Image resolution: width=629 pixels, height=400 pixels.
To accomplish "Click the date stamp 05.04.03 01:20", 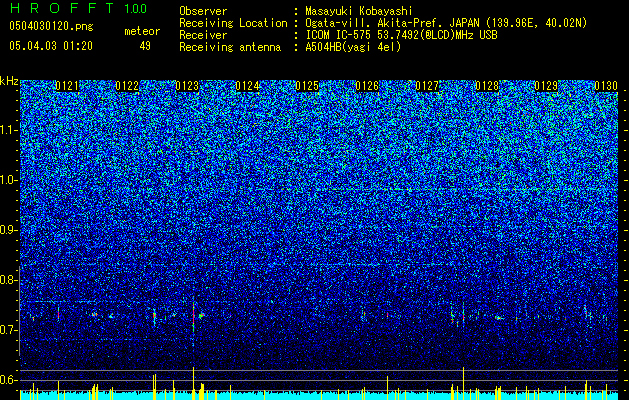I will [x=51, y=46].
